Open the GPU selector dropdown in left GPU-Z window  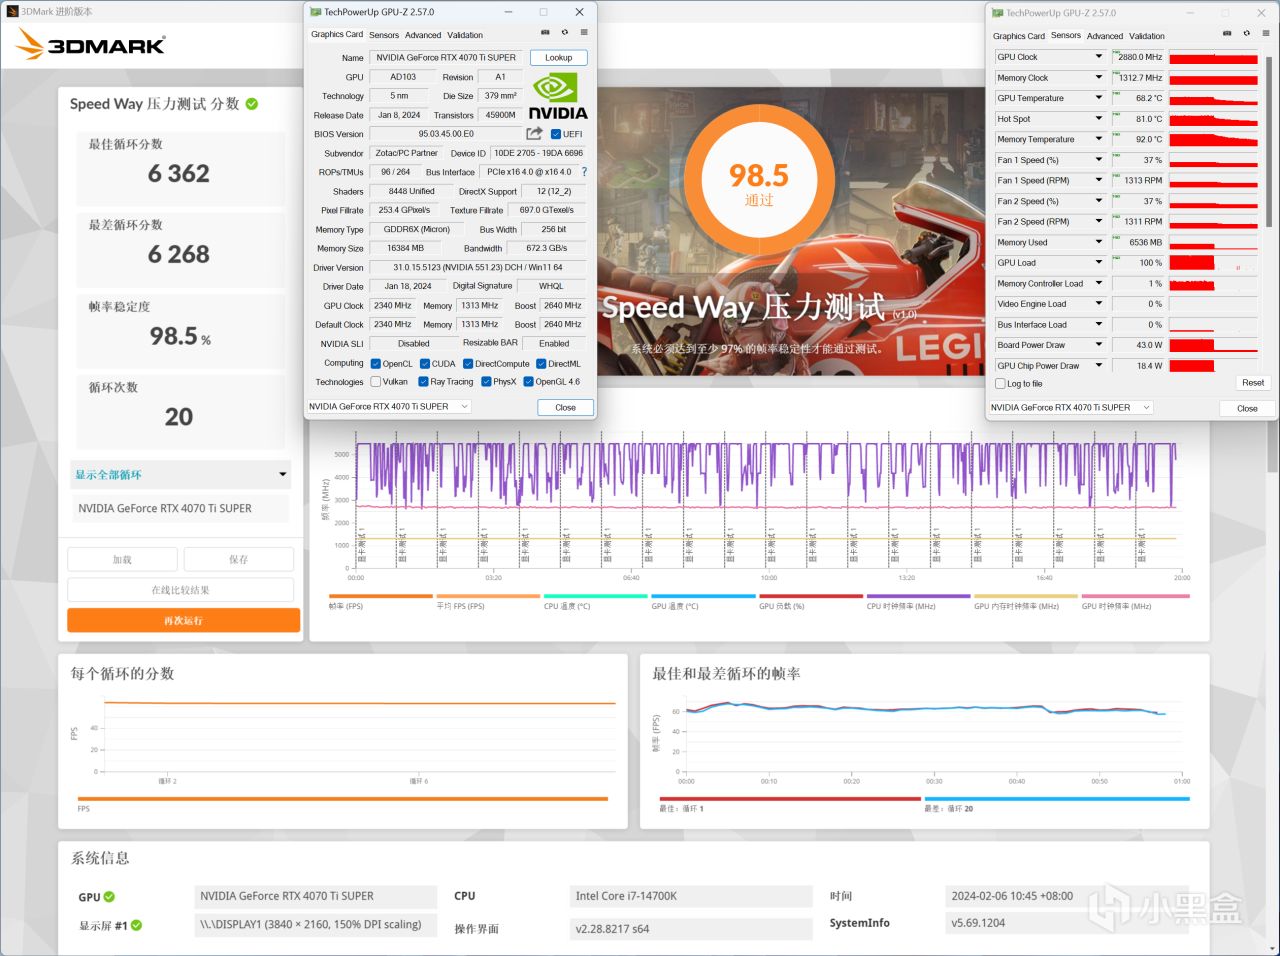[389, 407]
